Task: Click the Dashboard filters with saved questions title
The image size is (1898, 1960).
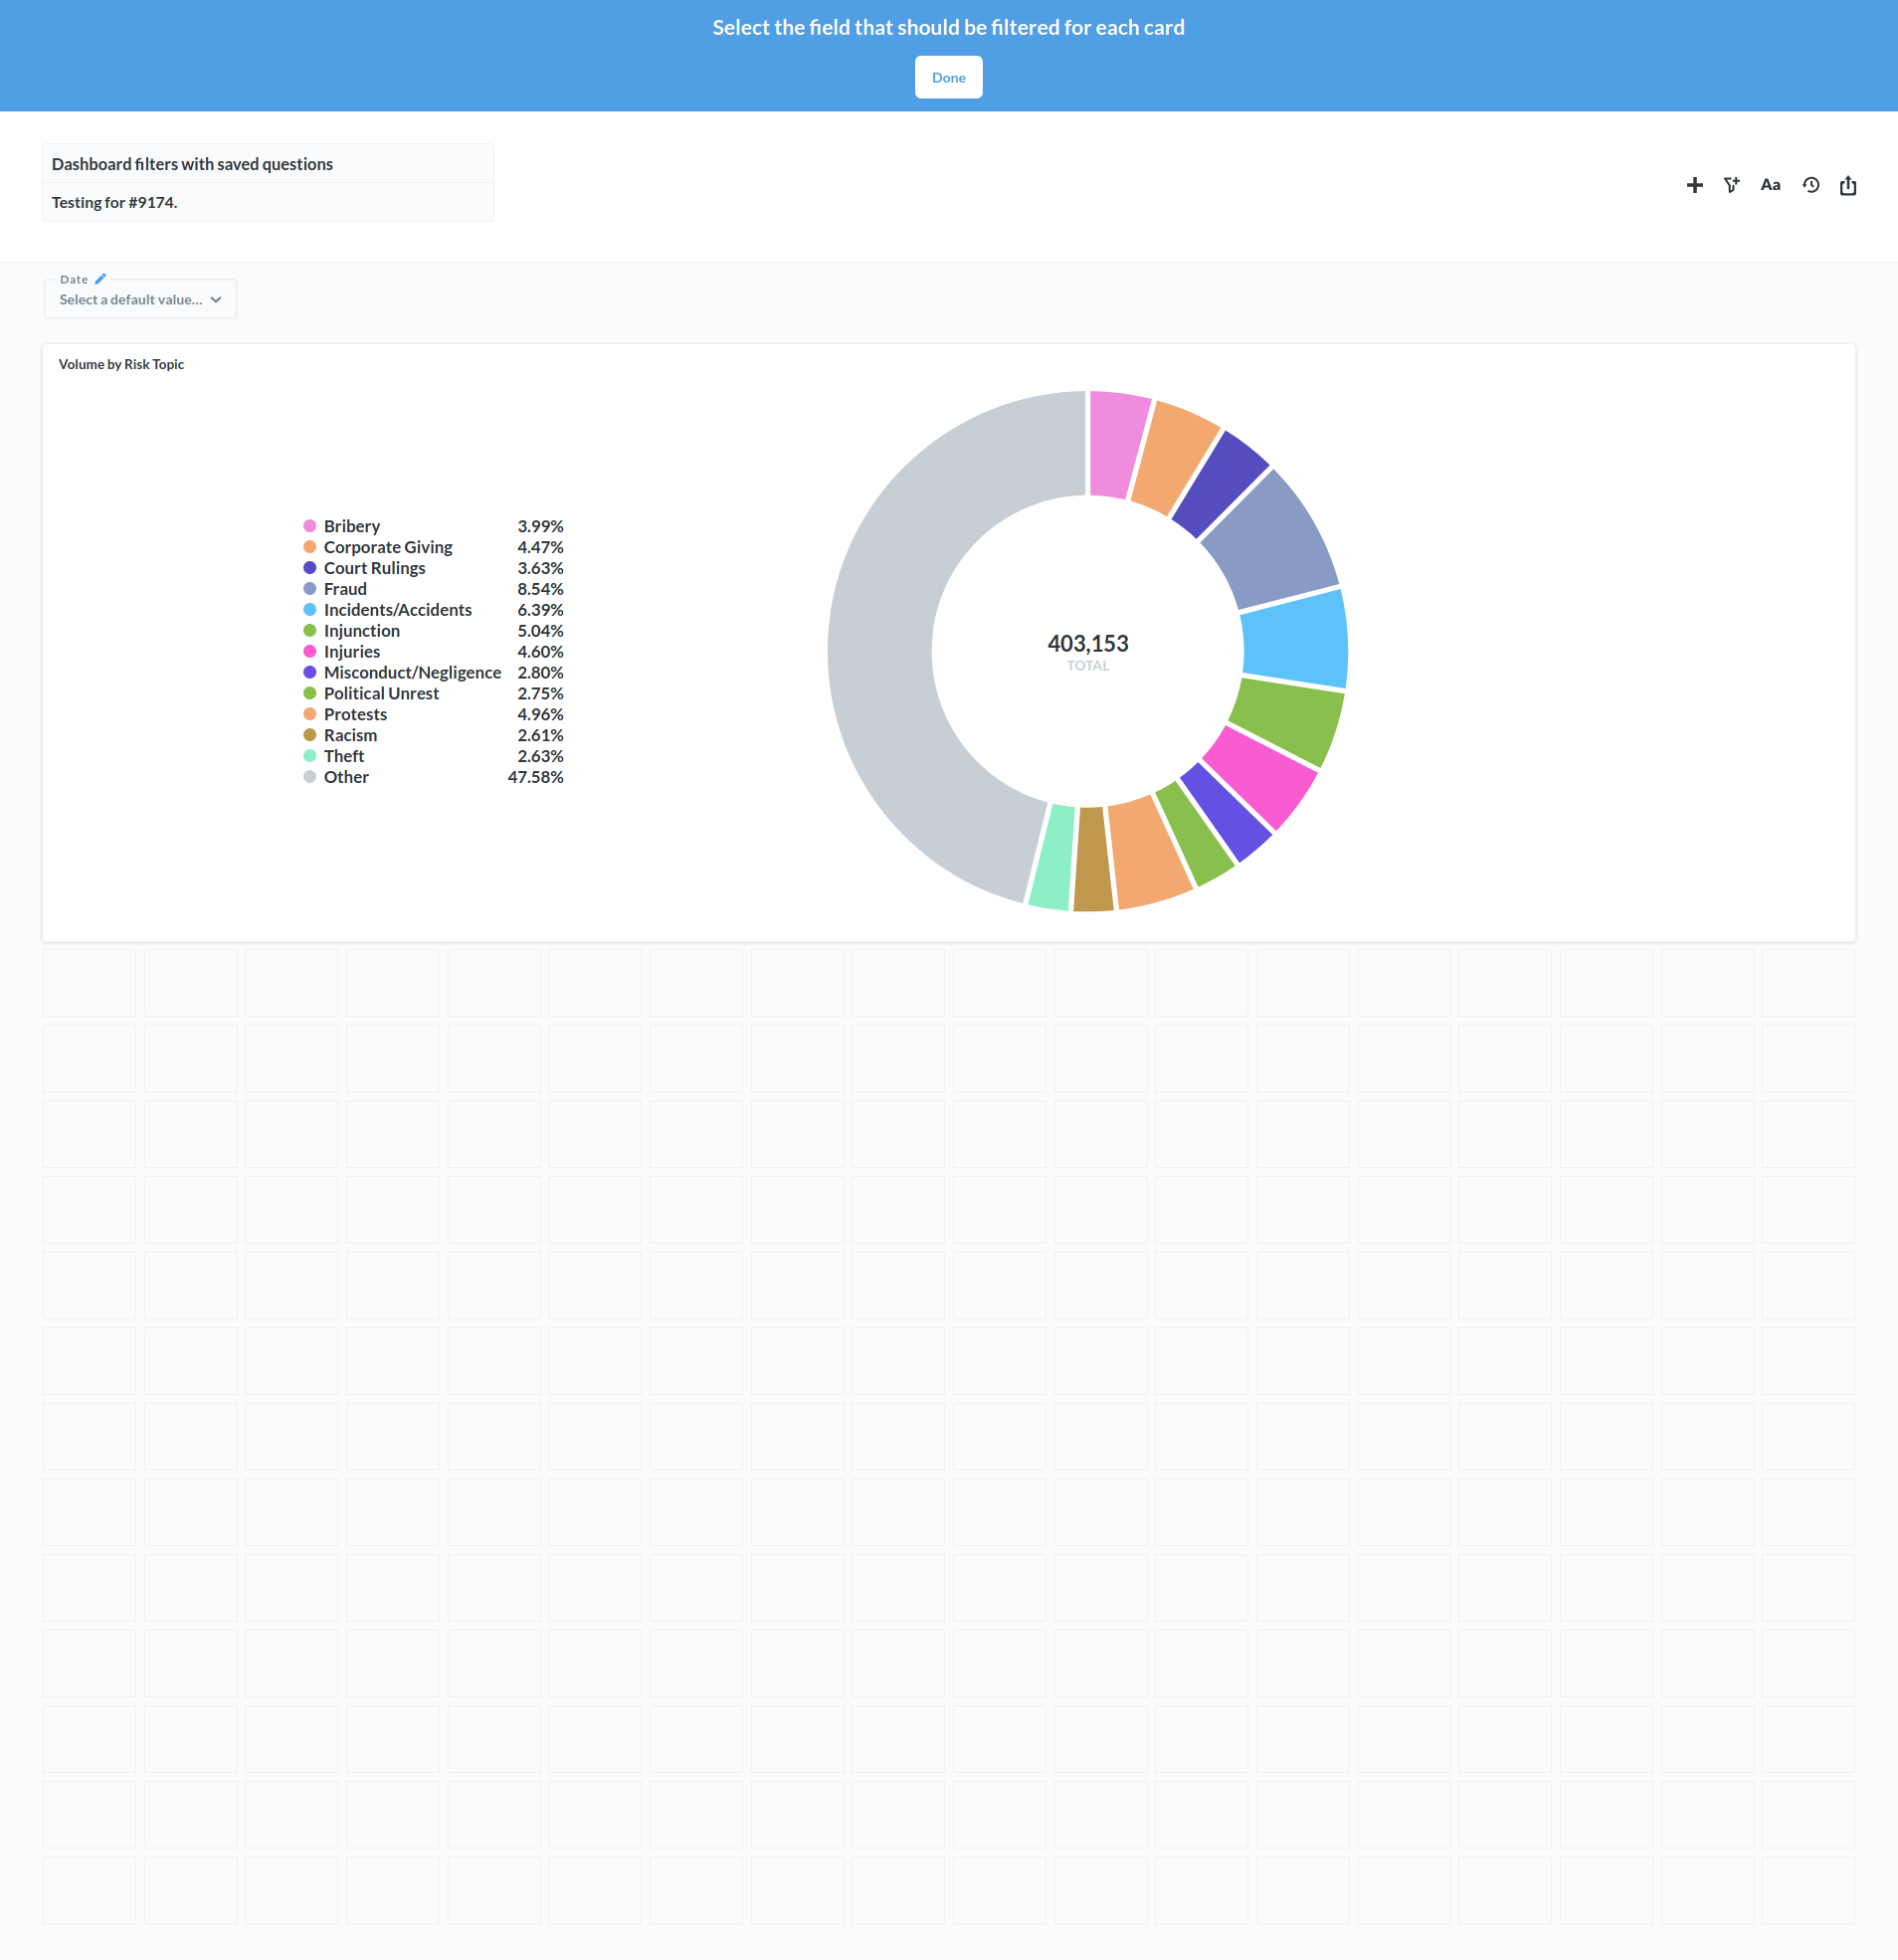Action: 192,164
